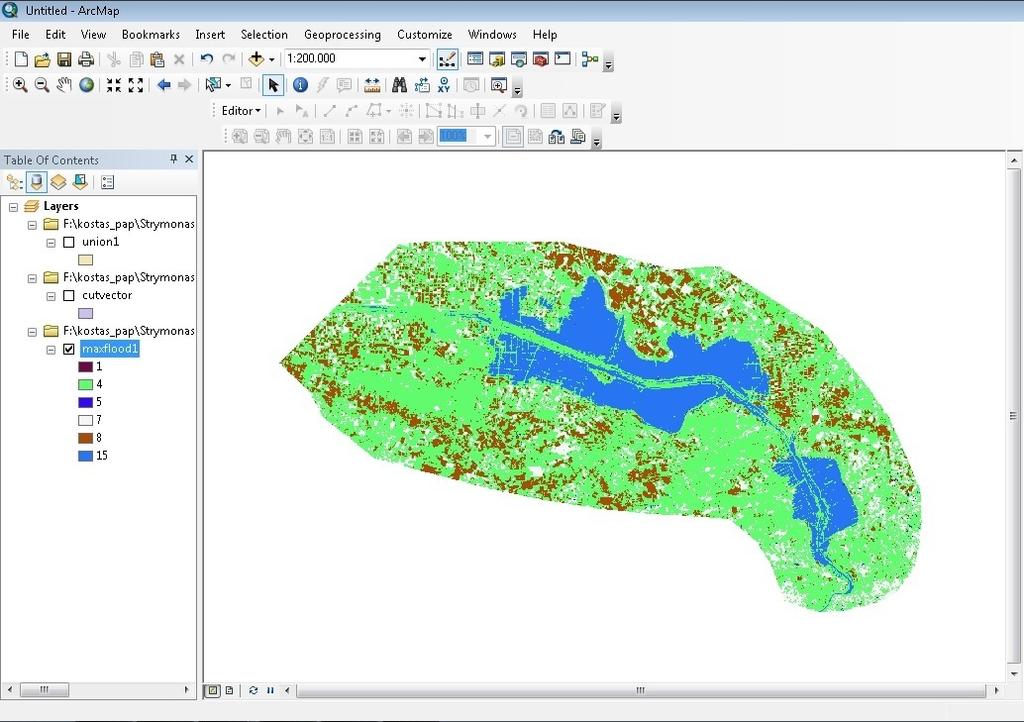Open the Add Data dropdown arrow
The image size is (1024, 722).
(x=272, y=59)
